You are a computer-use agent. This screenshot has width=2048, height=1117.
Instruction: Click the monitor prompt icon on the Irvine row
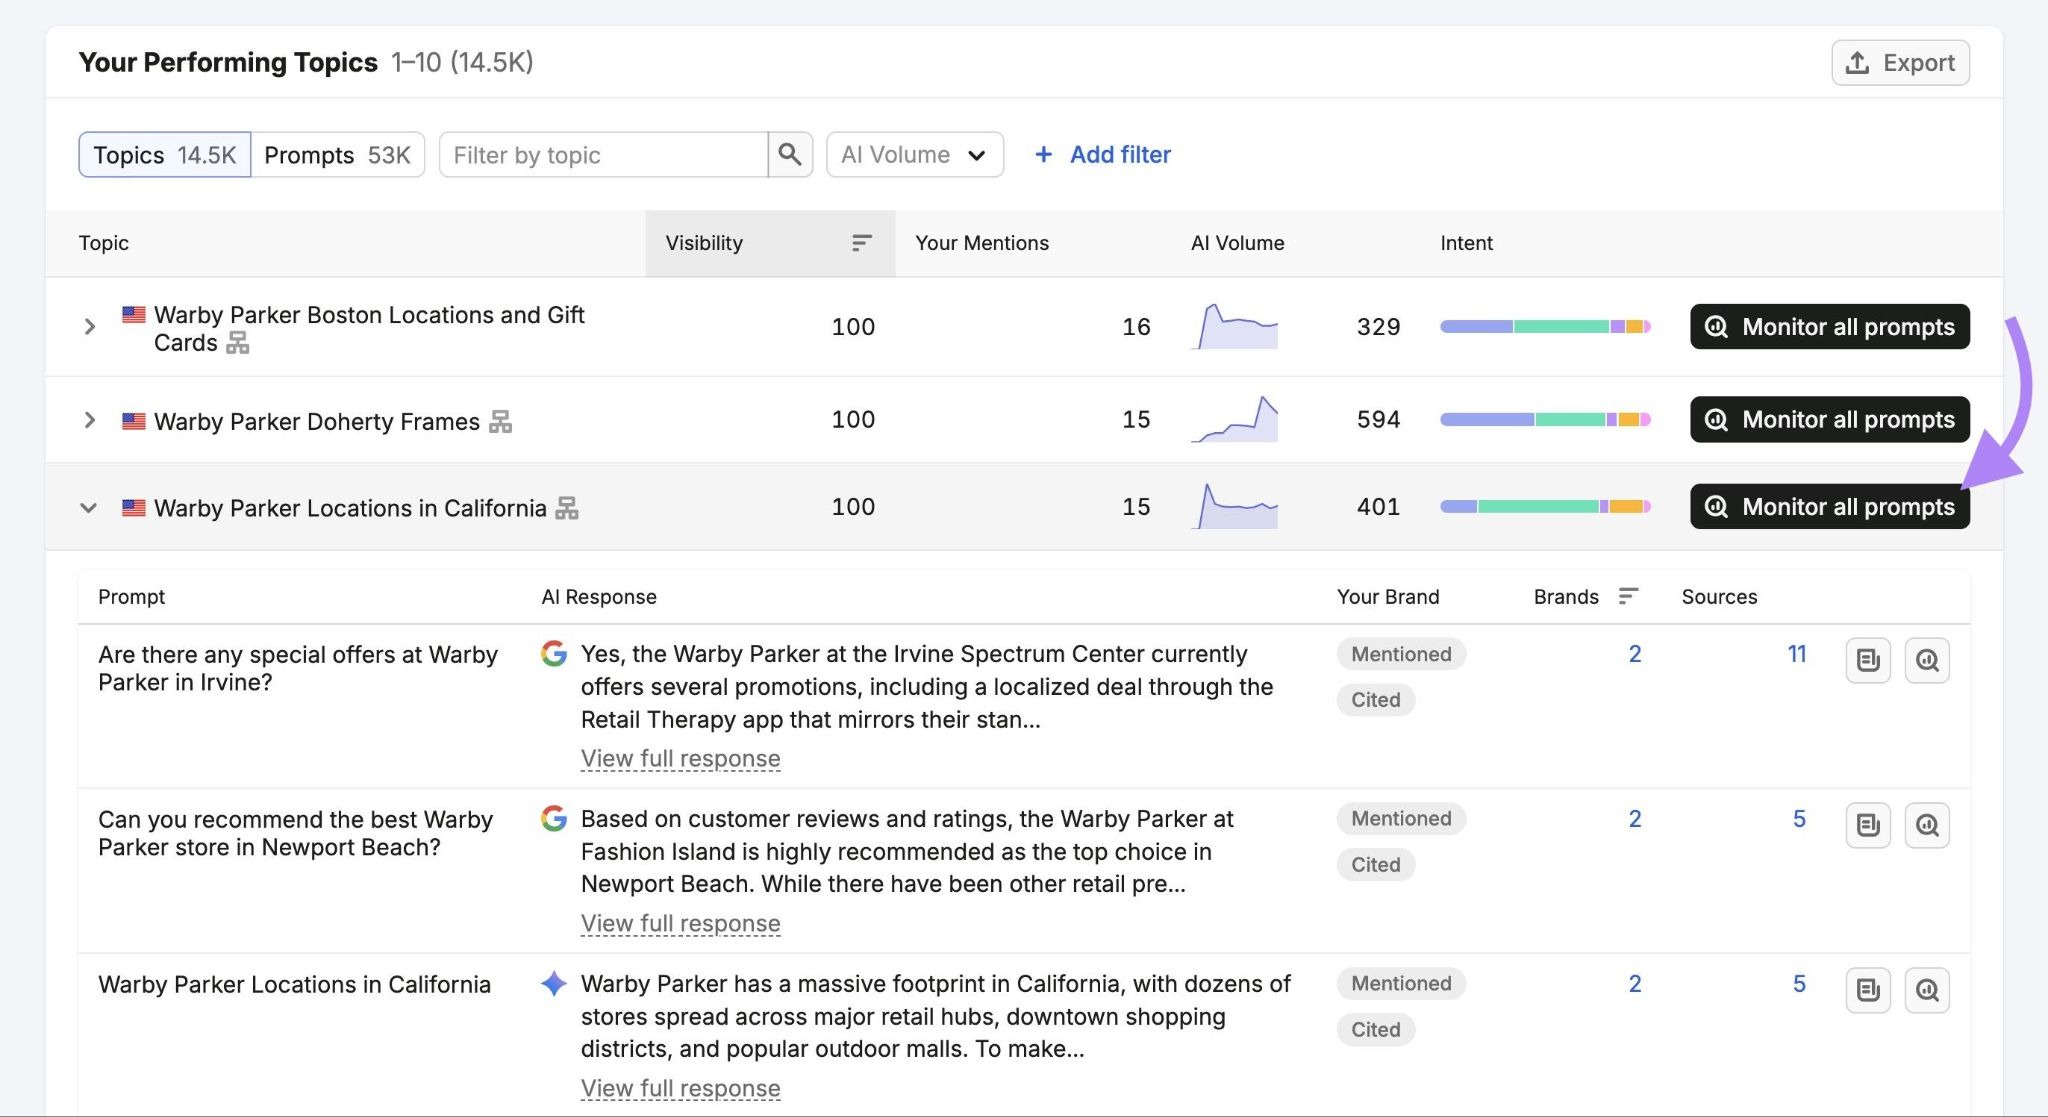(1927, 660)
